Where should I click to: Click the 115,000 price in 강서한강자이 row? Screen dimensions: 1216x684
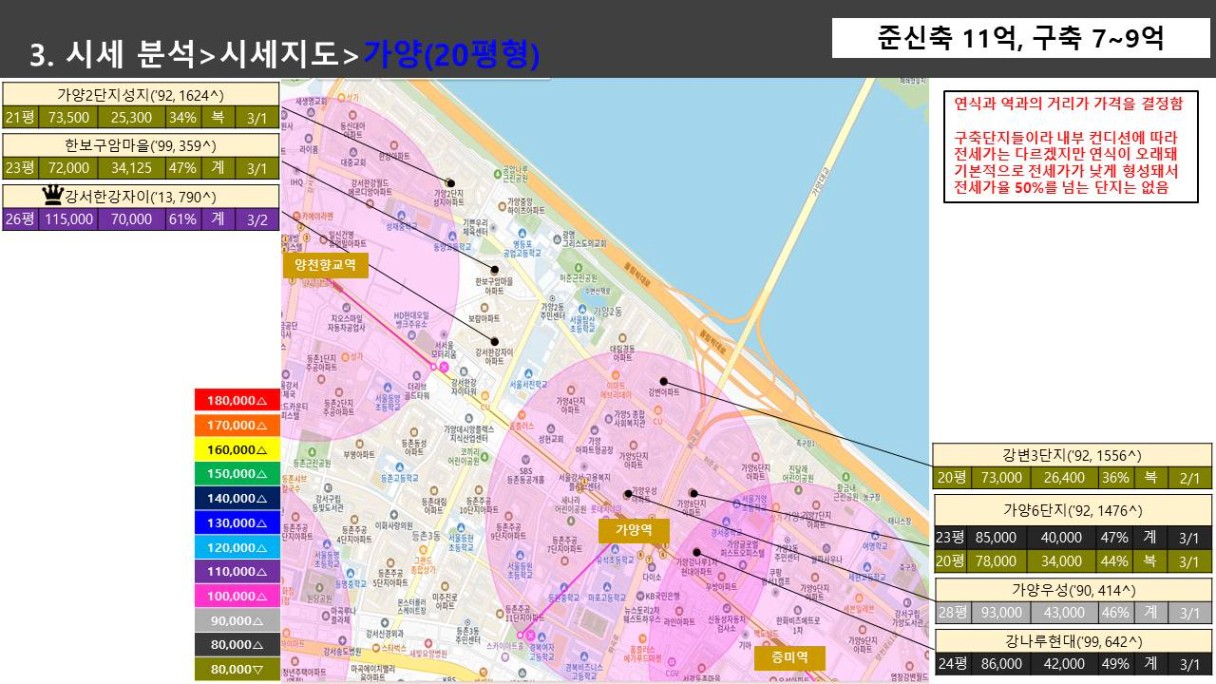click(68, 219)
